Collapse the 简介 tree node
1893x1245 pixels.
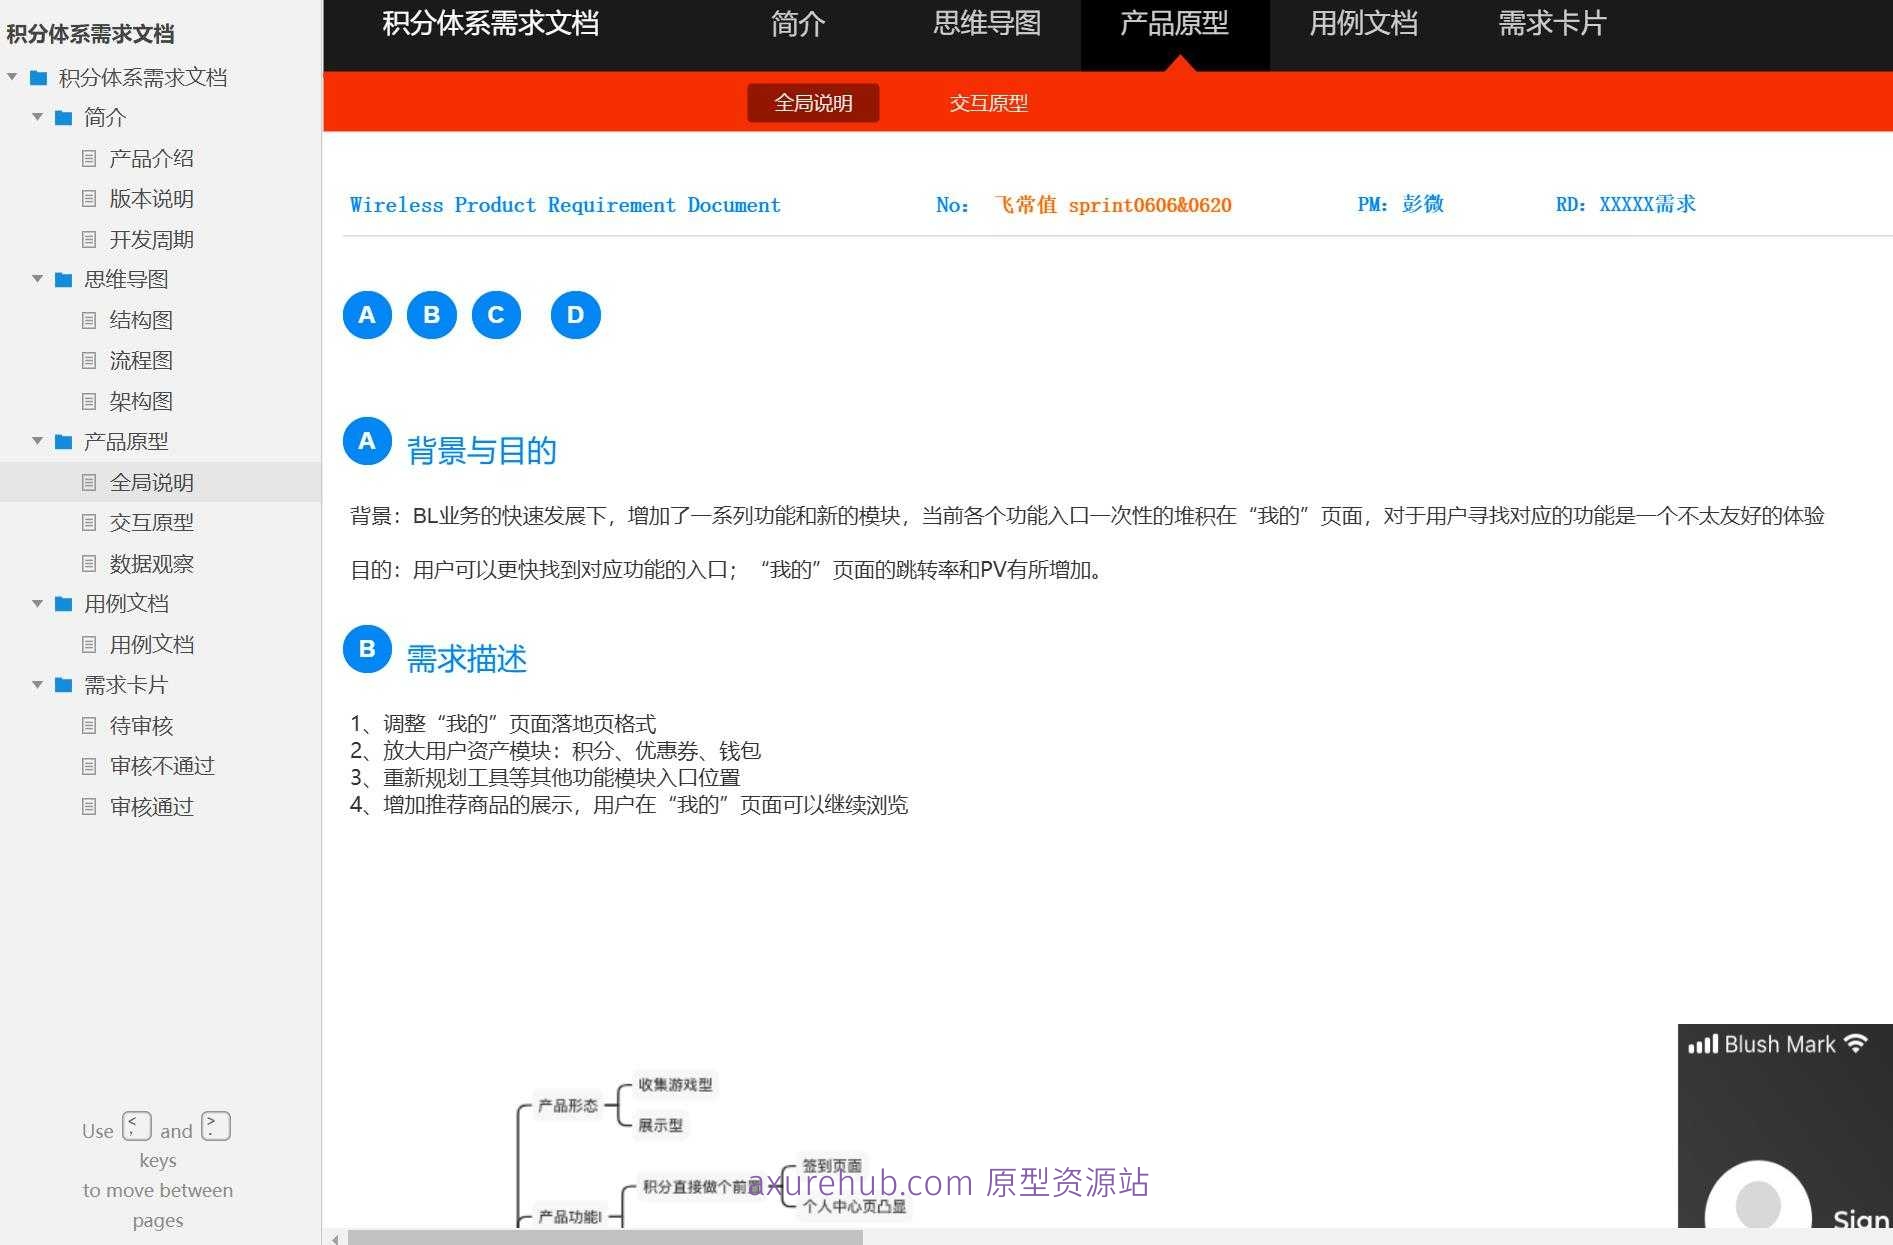38,117
